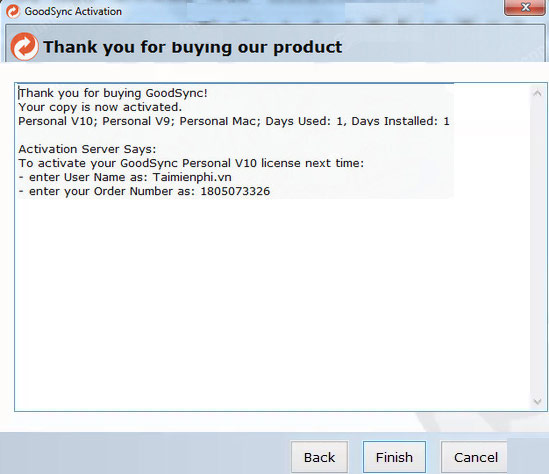Go Back to previous activation step
Screen dimensions: 549x474
click(319, 457)
